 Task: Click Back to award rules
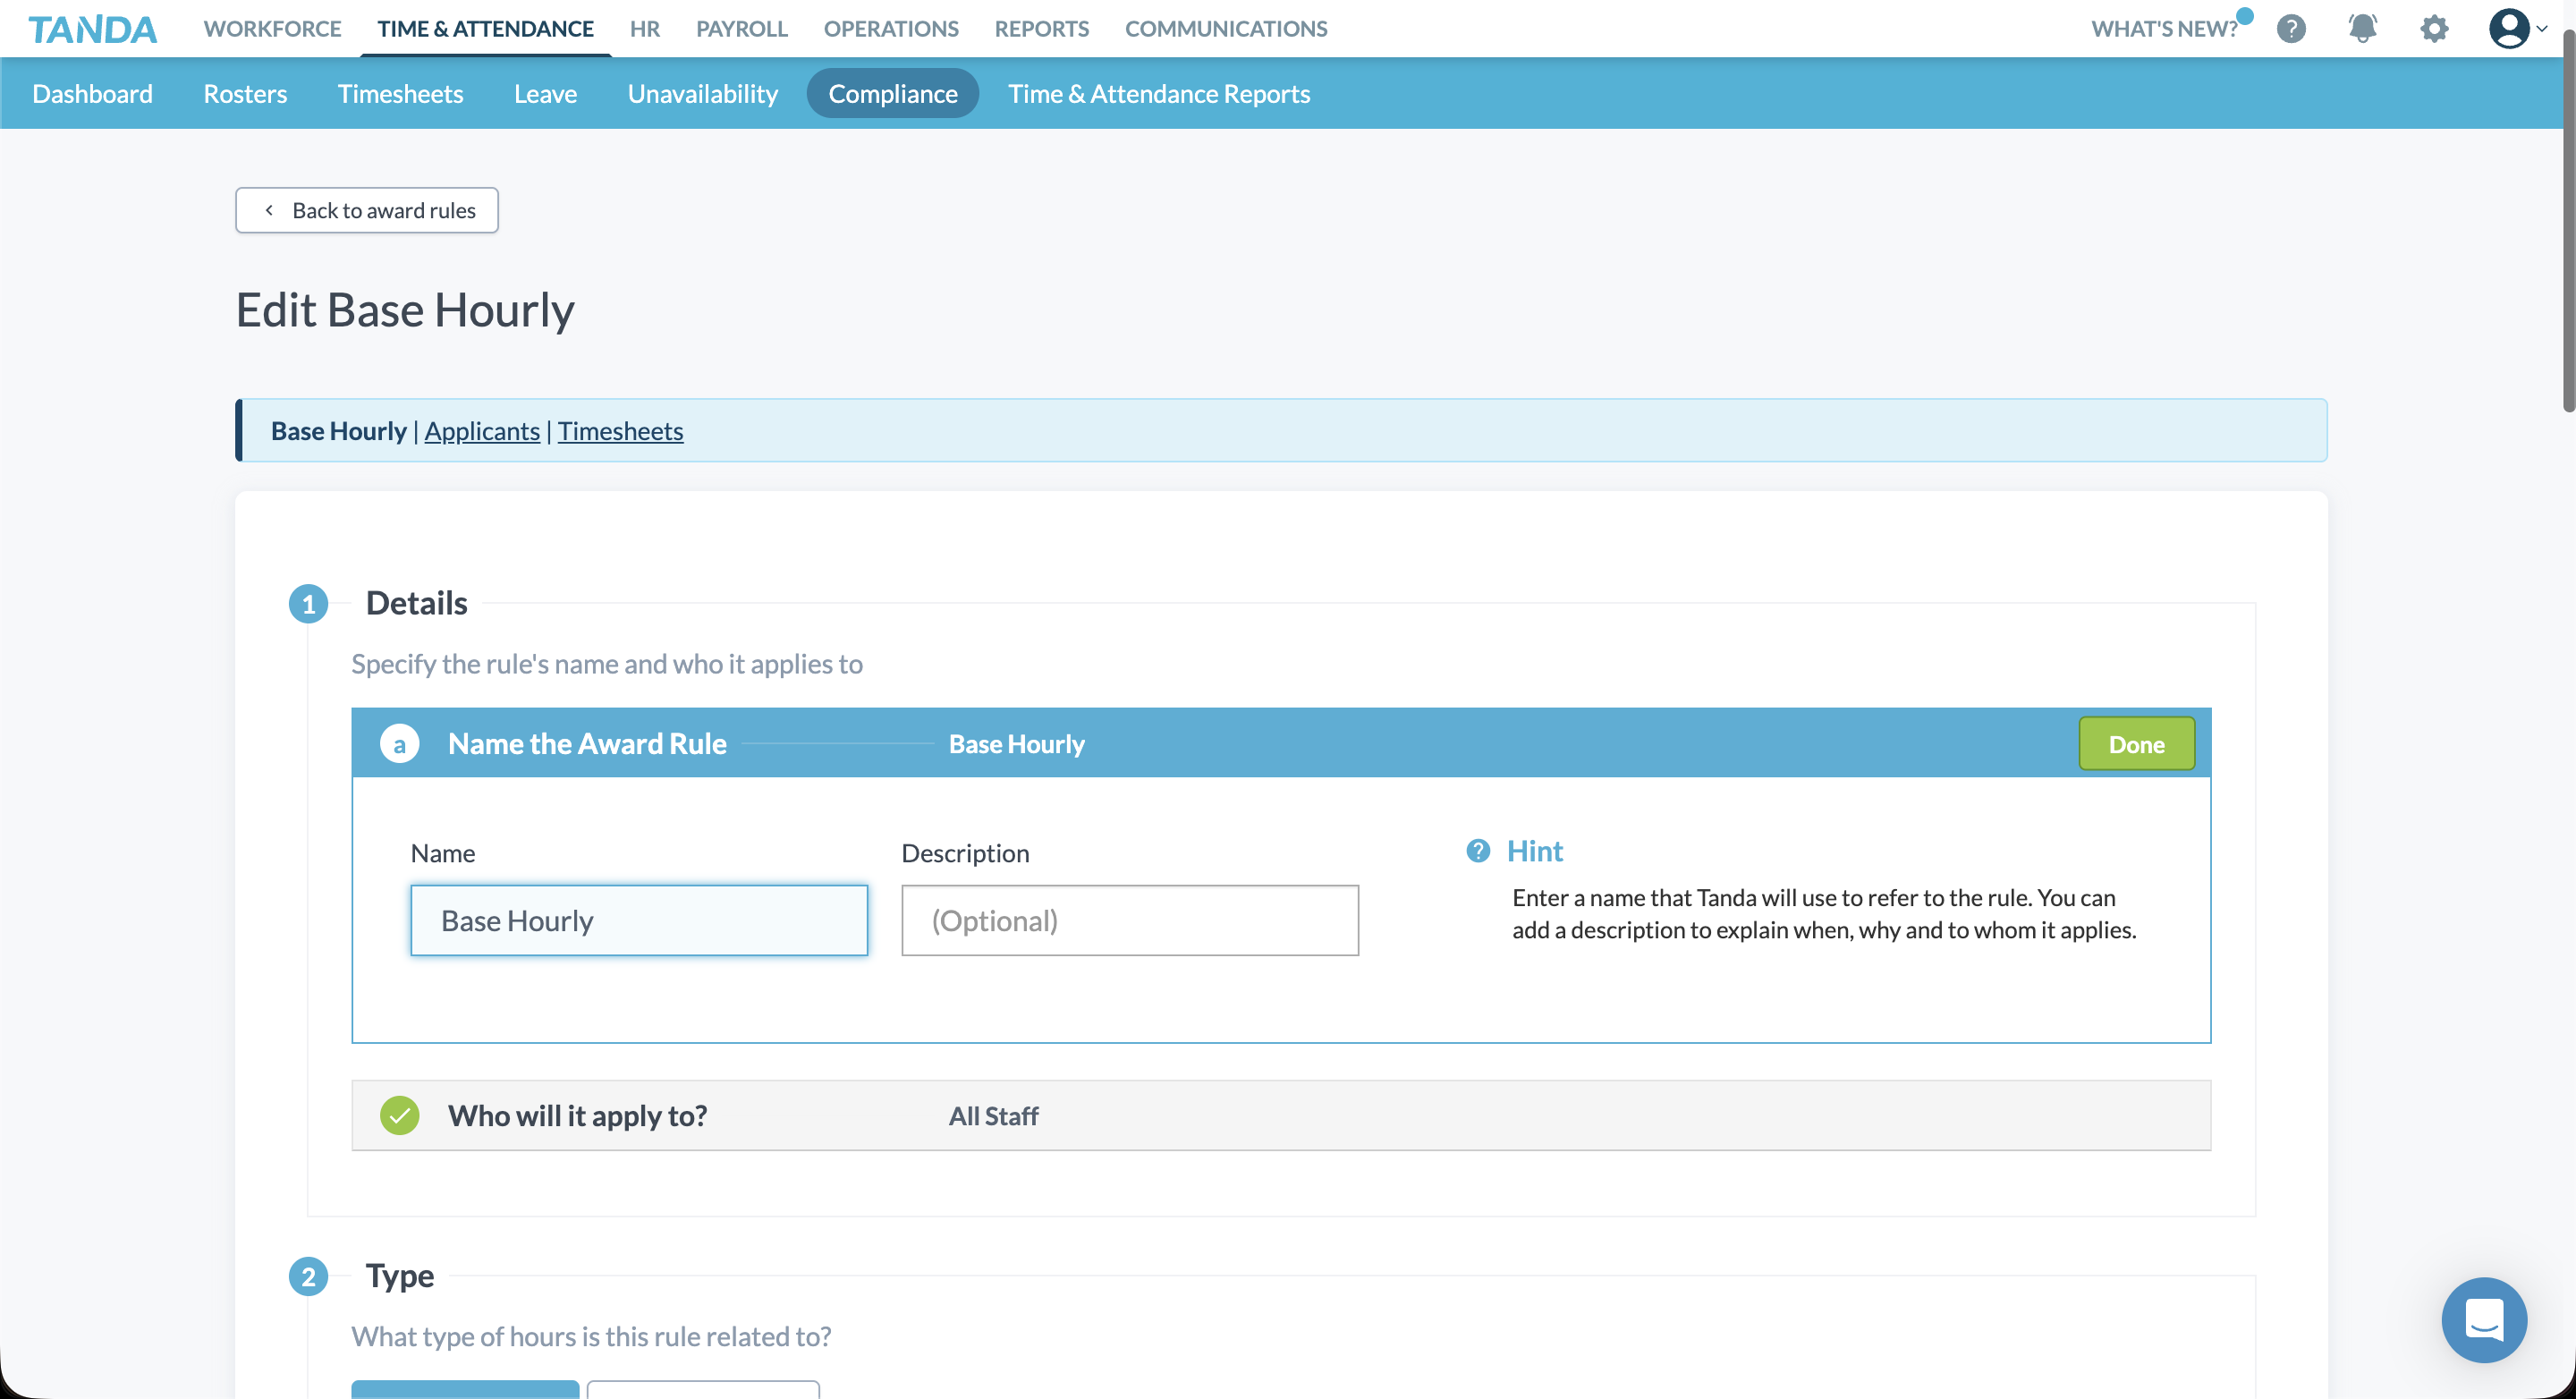click(x=366, y=210)
